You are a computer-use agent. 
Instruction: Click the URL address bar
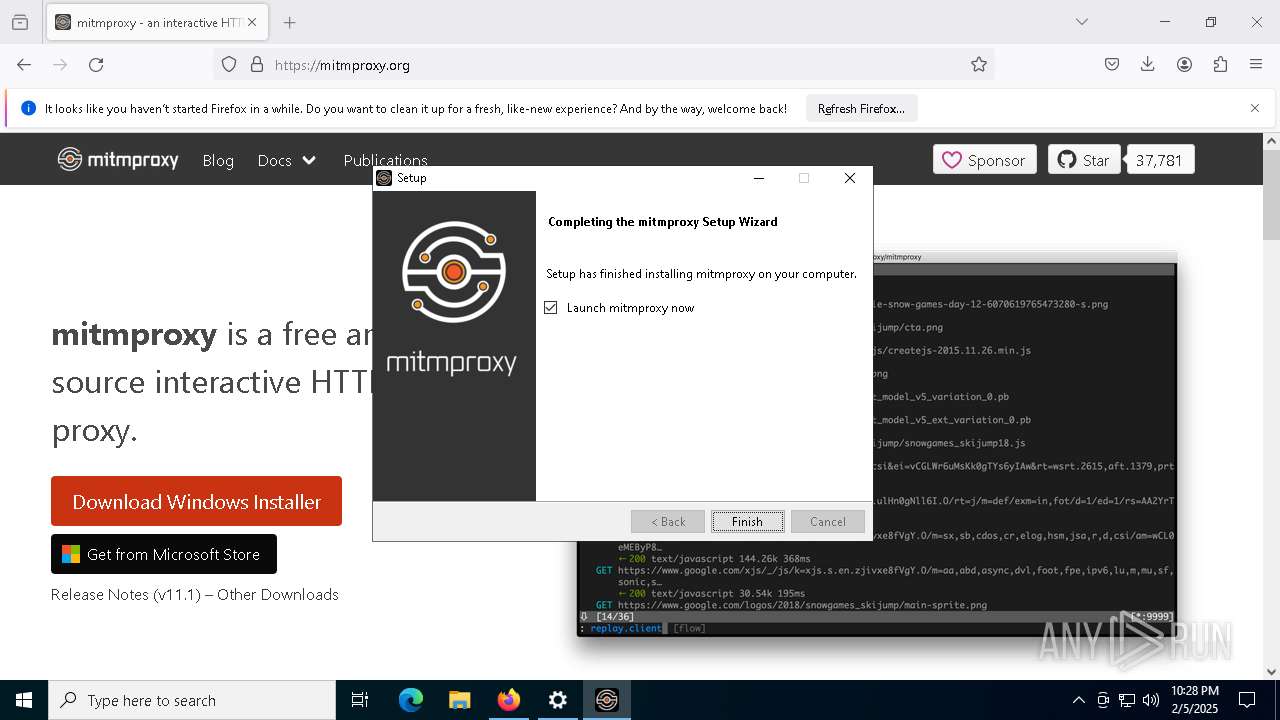604,64
